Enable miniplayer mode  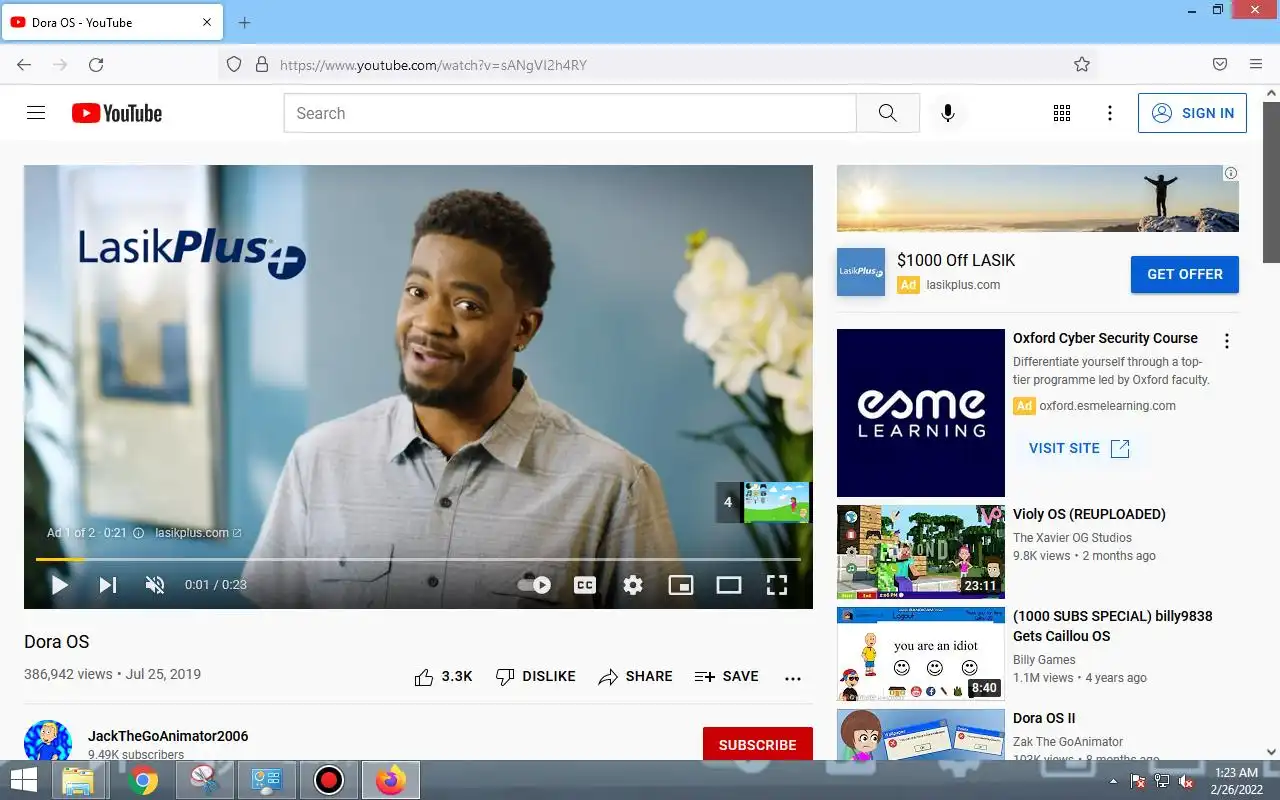(681, 585)
